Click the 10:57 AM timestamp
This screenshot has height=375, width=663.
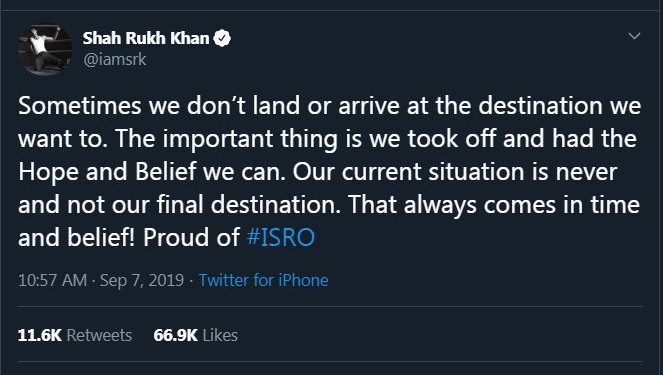tap(52, 280)
